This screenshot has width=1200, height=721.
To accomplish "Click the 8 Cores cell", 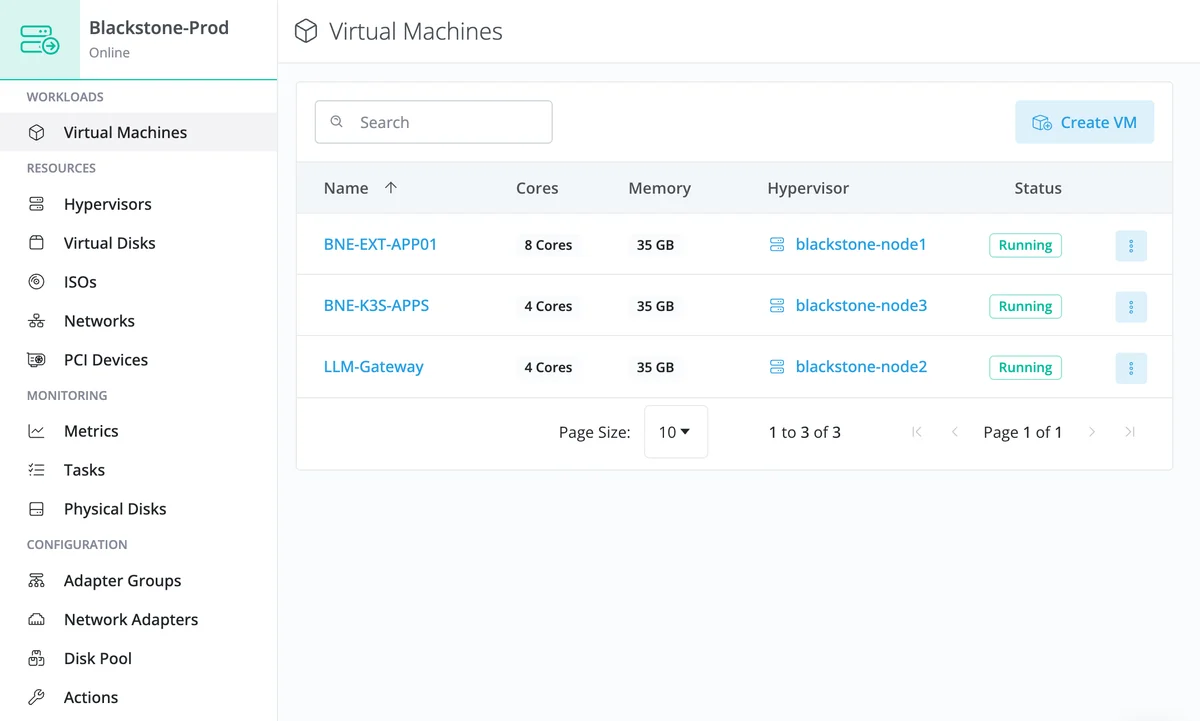I will click(x=548, y=245).
